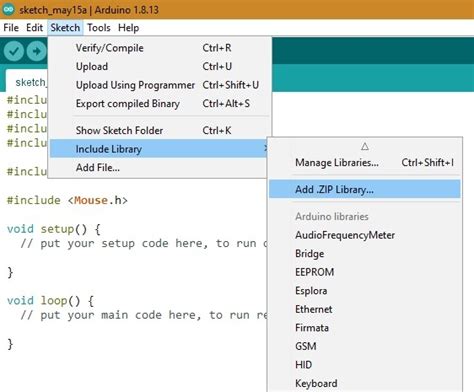Open the Help menu
This screenshot has width=474, height=392.
128,28
